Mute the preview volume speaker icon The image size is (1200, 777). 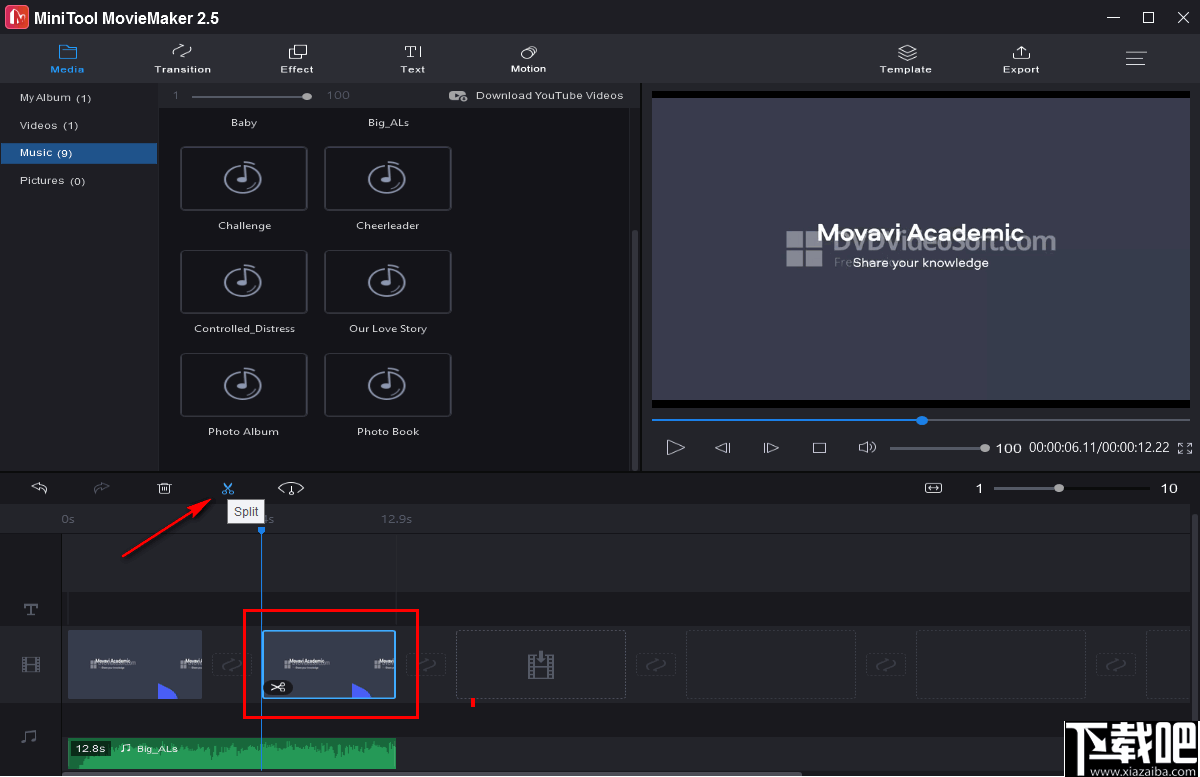pyautogui.click(x=866, y=447)
